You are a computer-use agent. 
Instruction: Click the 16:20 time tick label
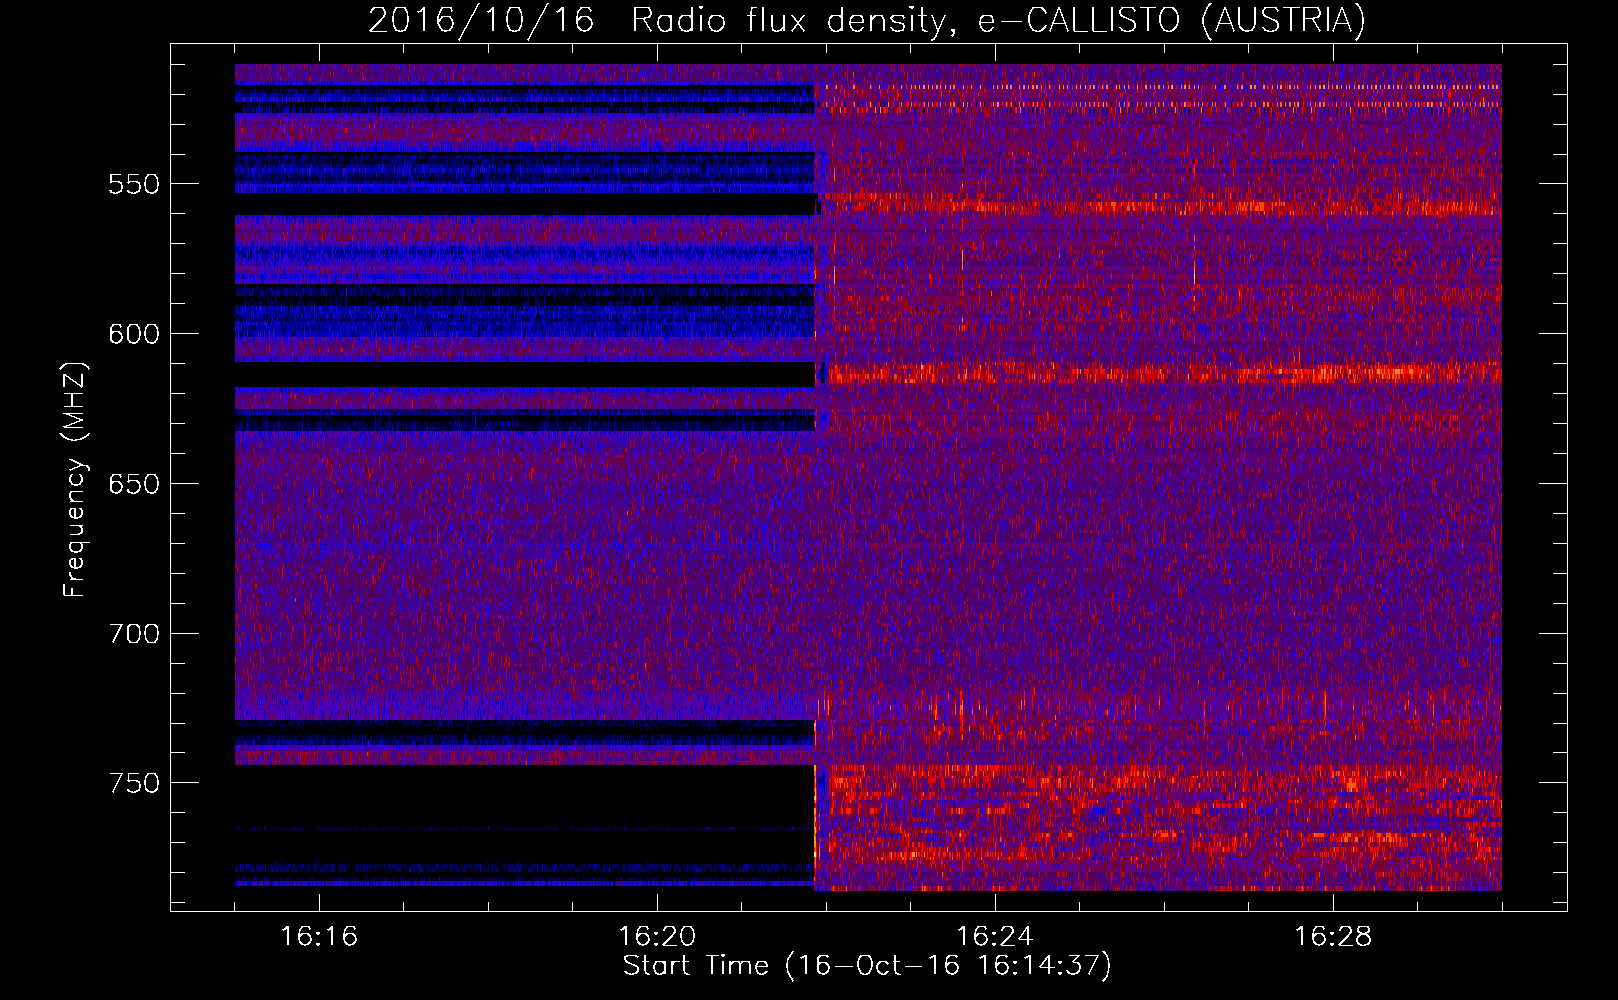pos(657,937)
